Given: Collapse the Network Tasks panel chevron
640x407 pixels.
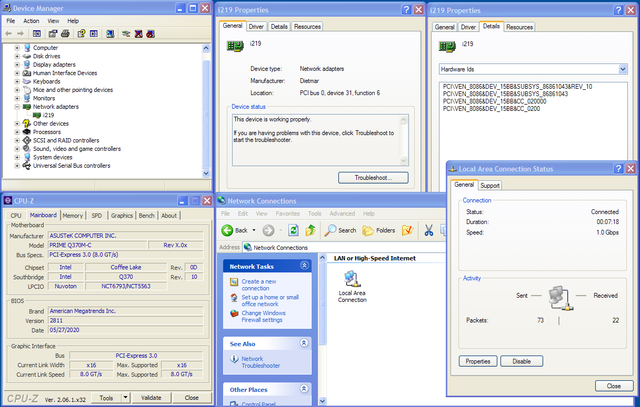Looking at the screenshot, I should (304, 266).
